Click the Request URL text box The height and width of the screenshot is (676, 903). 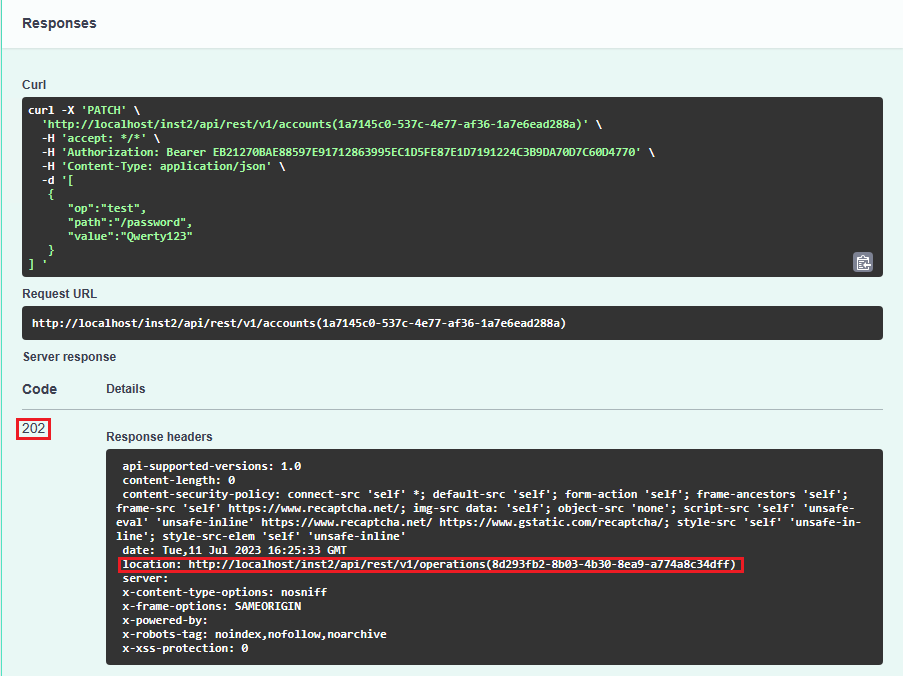452,323
